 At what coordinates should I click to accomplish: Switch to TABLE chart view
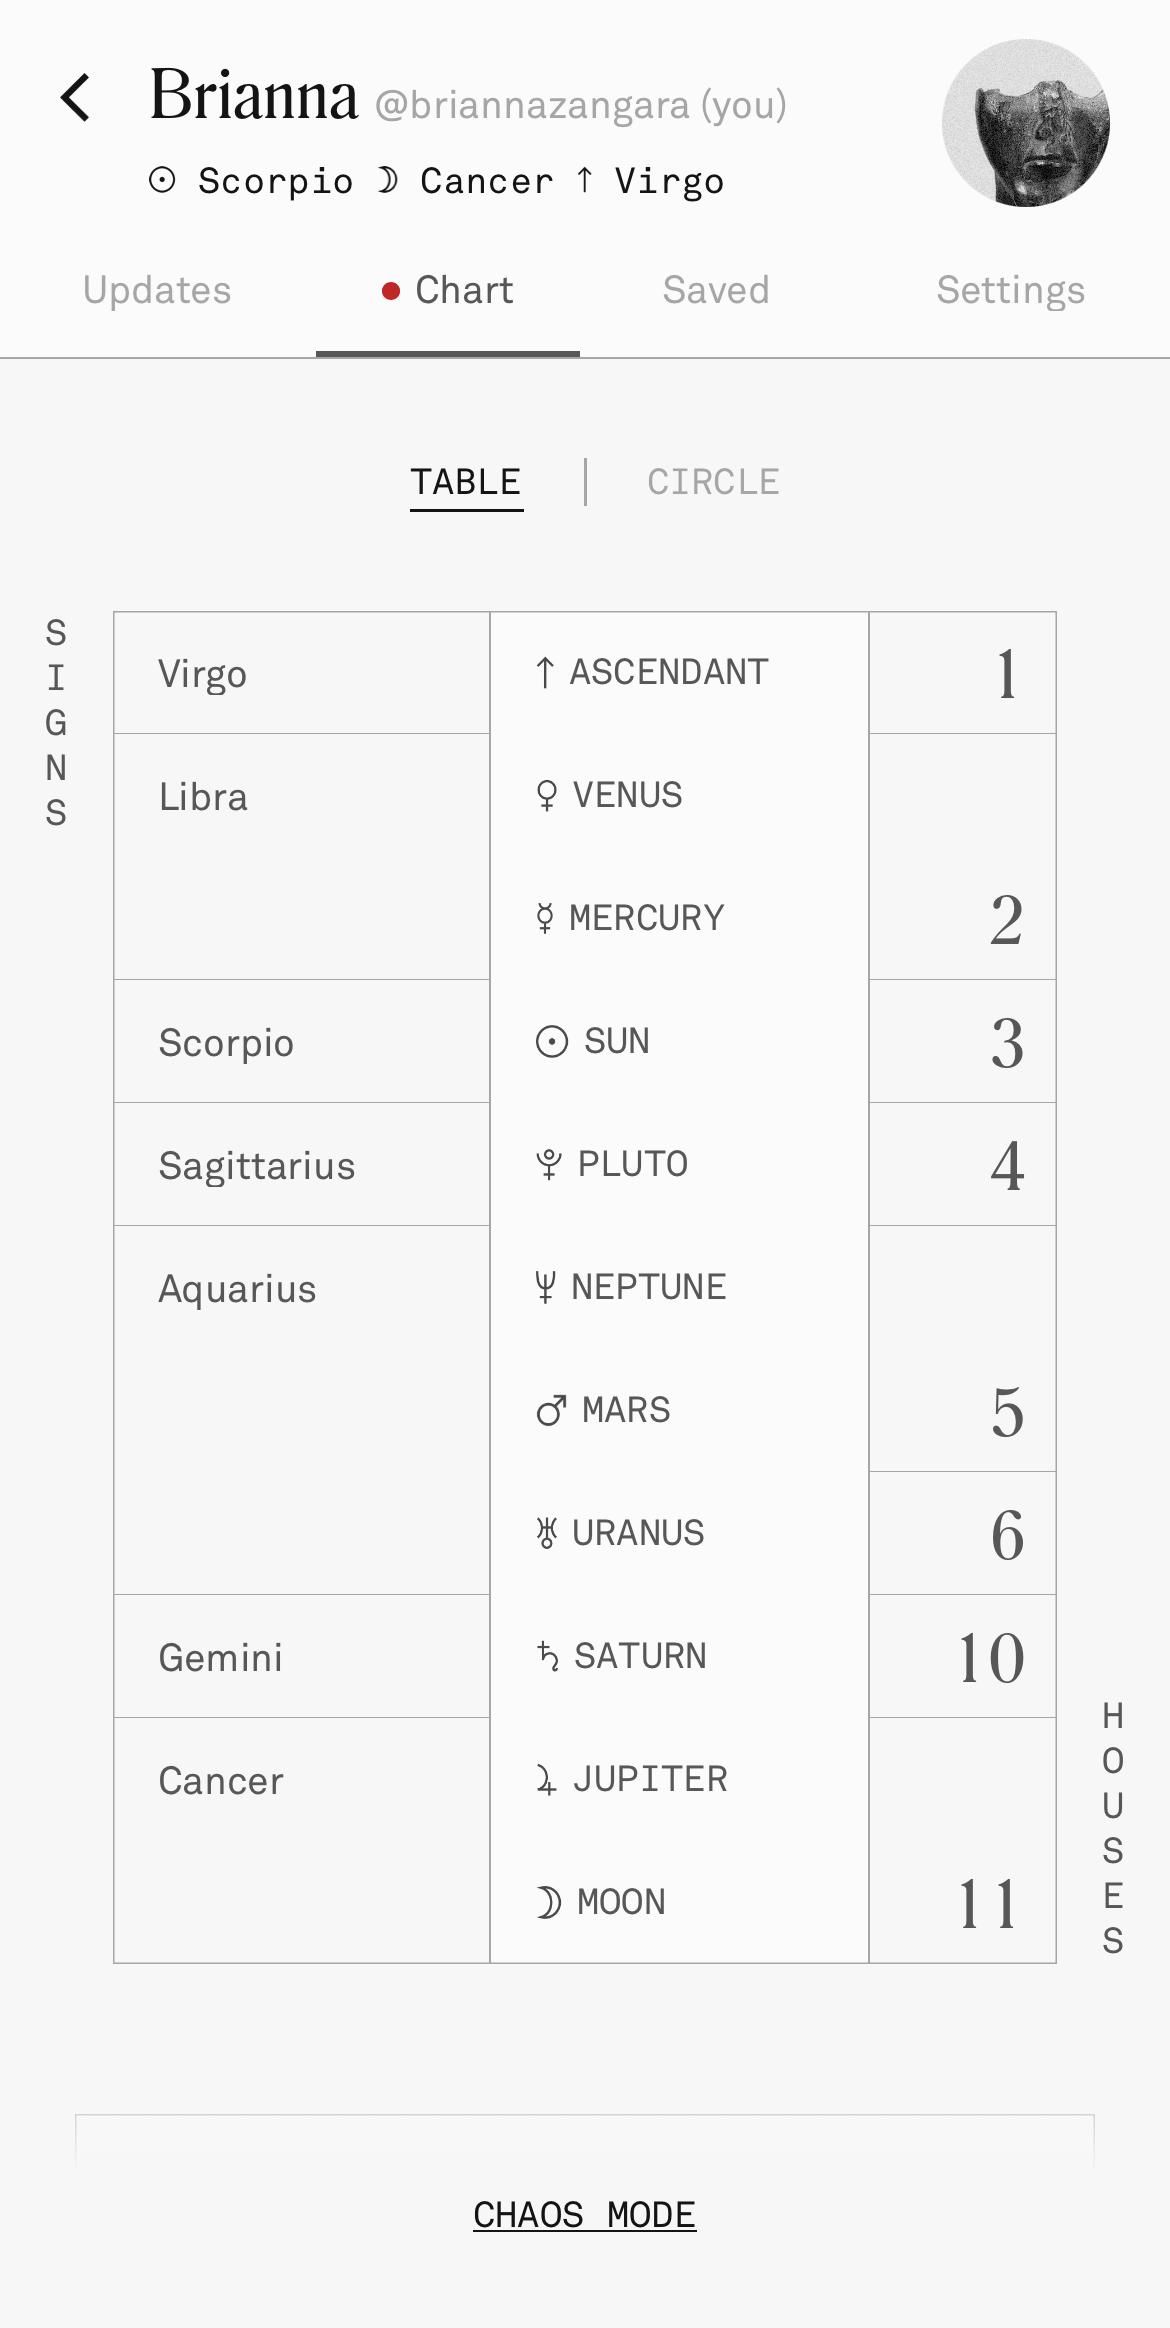(x=466, y=483)
